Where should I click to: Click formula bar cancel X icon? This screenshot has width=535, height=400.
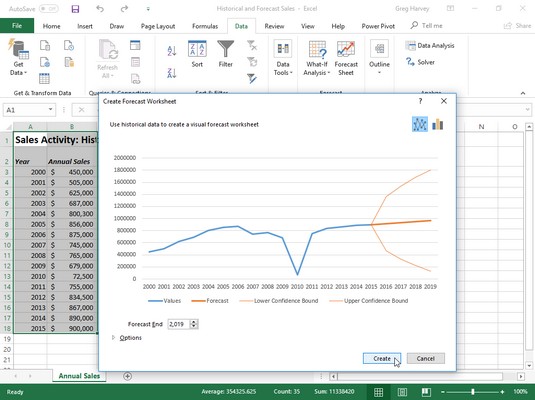tap(82, 110)
